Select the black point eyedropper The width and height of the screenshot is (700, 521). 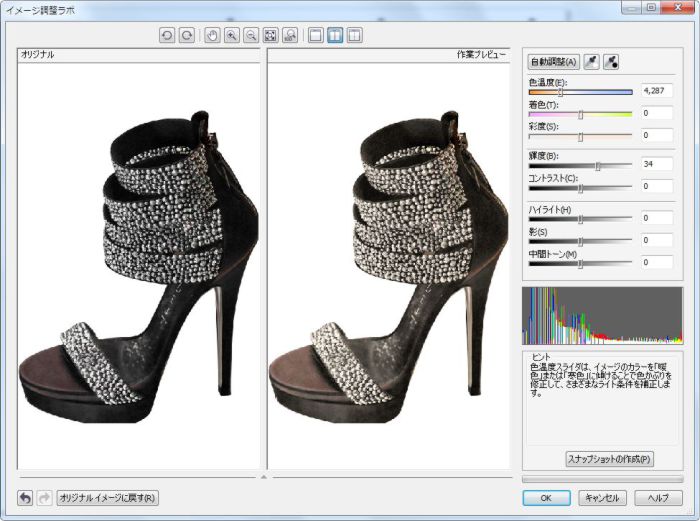[611, 62]
